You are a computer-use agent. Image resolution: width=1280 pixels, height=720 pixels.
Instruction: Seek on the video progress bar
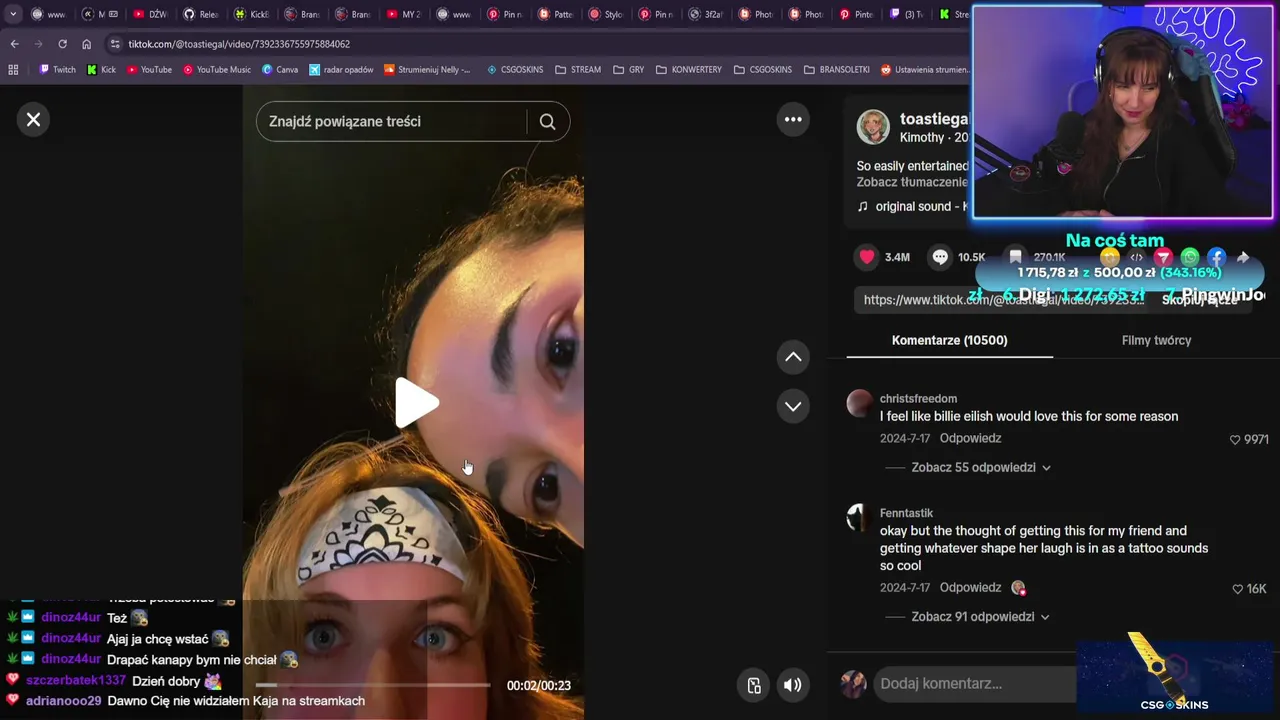373,685
